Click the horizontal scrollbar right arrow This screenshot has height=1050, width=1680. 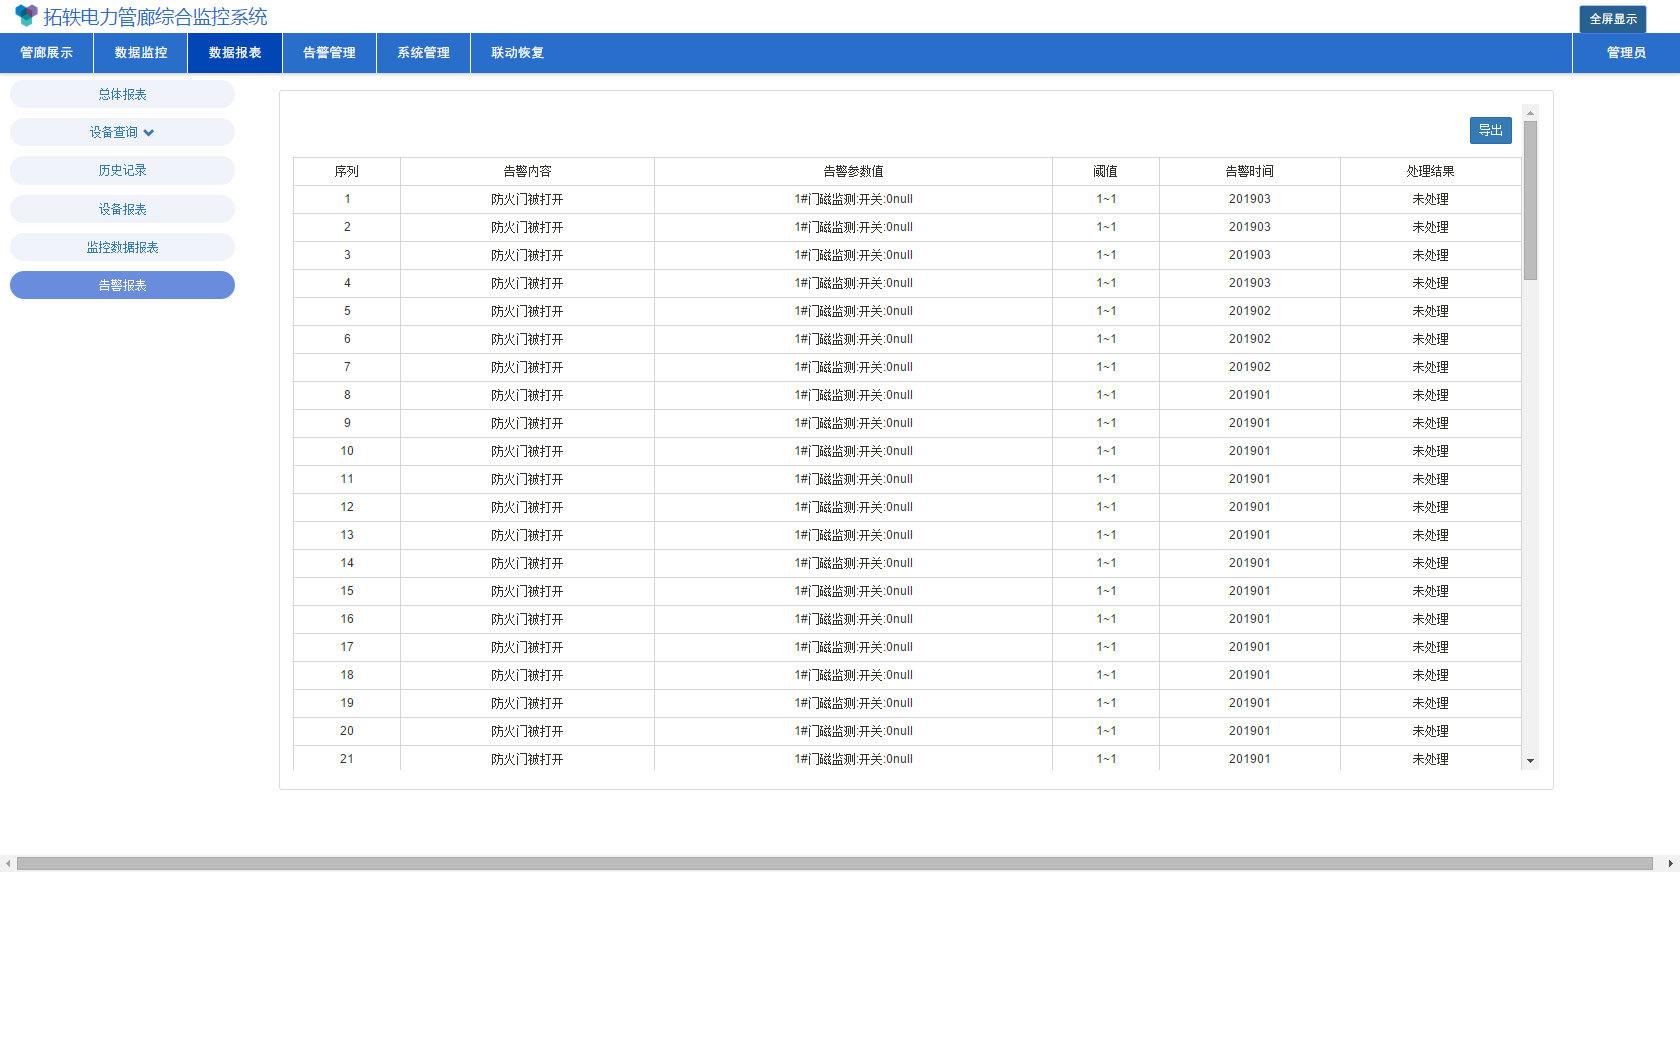1670,863
